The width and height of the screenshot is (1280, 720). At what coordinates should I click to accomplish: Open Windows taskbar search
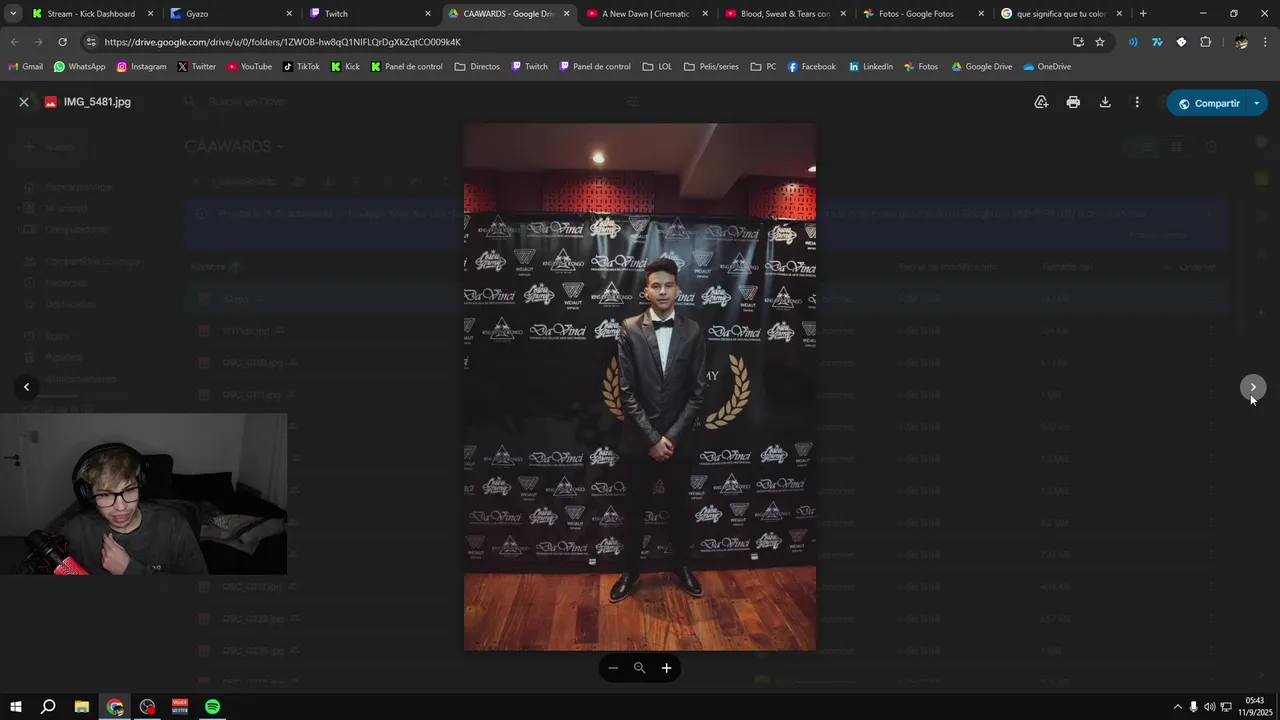(x=48, y=707)
